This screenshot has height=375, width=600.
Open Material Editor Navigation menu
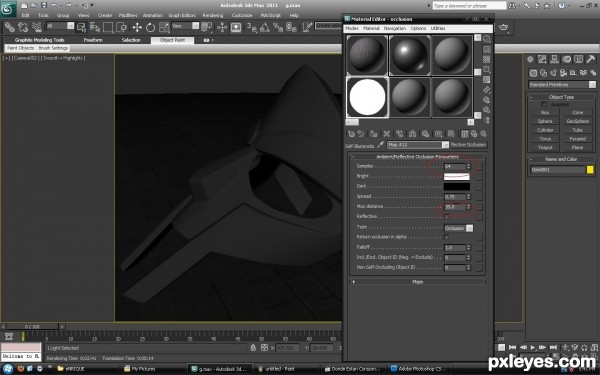(395, 28)
